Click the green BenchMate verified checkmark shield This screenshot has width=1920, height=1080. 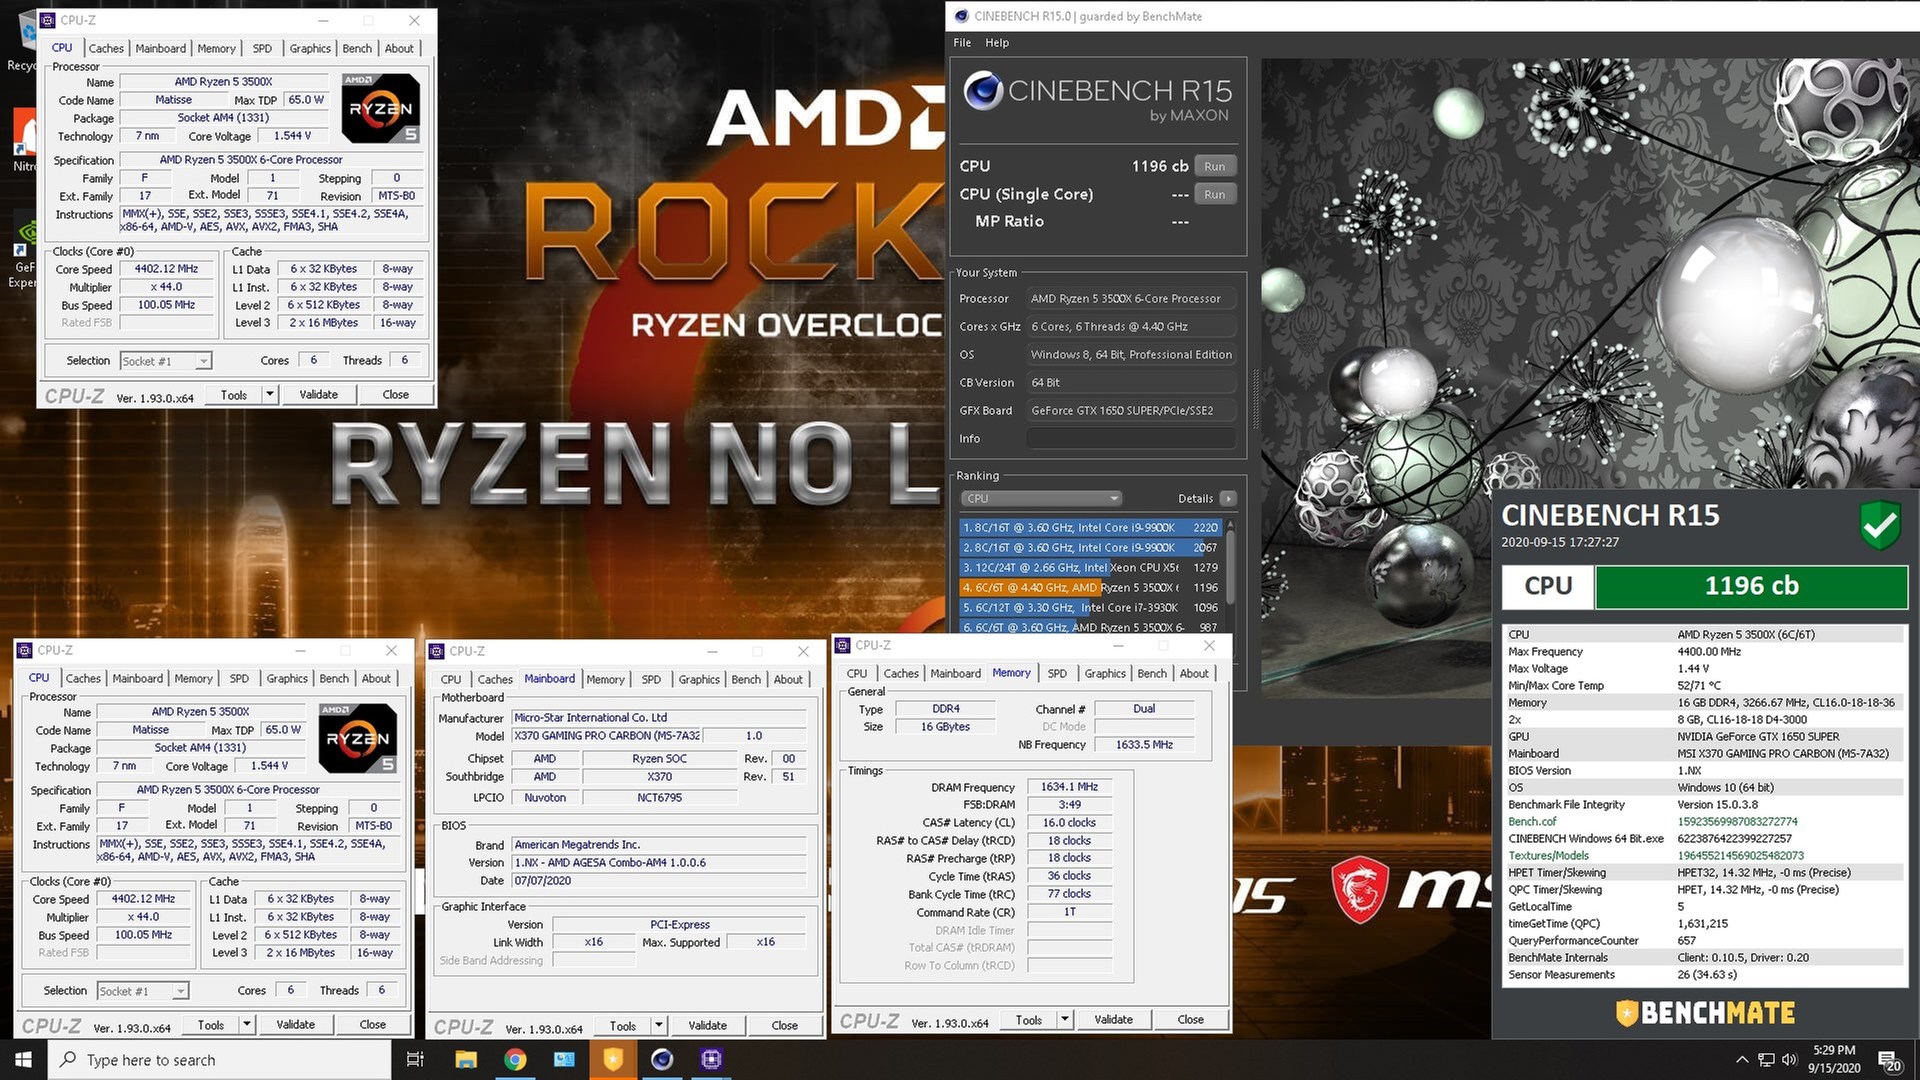coord(1880,524)
